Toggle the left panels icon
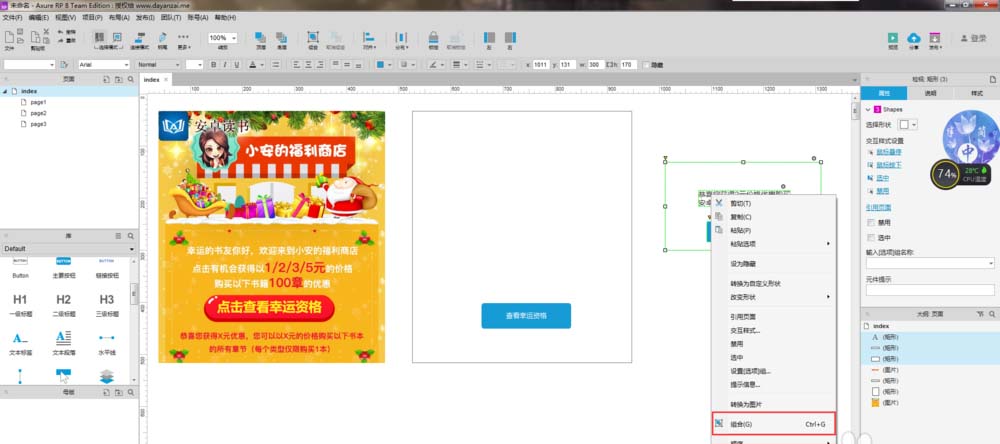The height and width of the screenshot is (444, 1000). click(489, 37)
